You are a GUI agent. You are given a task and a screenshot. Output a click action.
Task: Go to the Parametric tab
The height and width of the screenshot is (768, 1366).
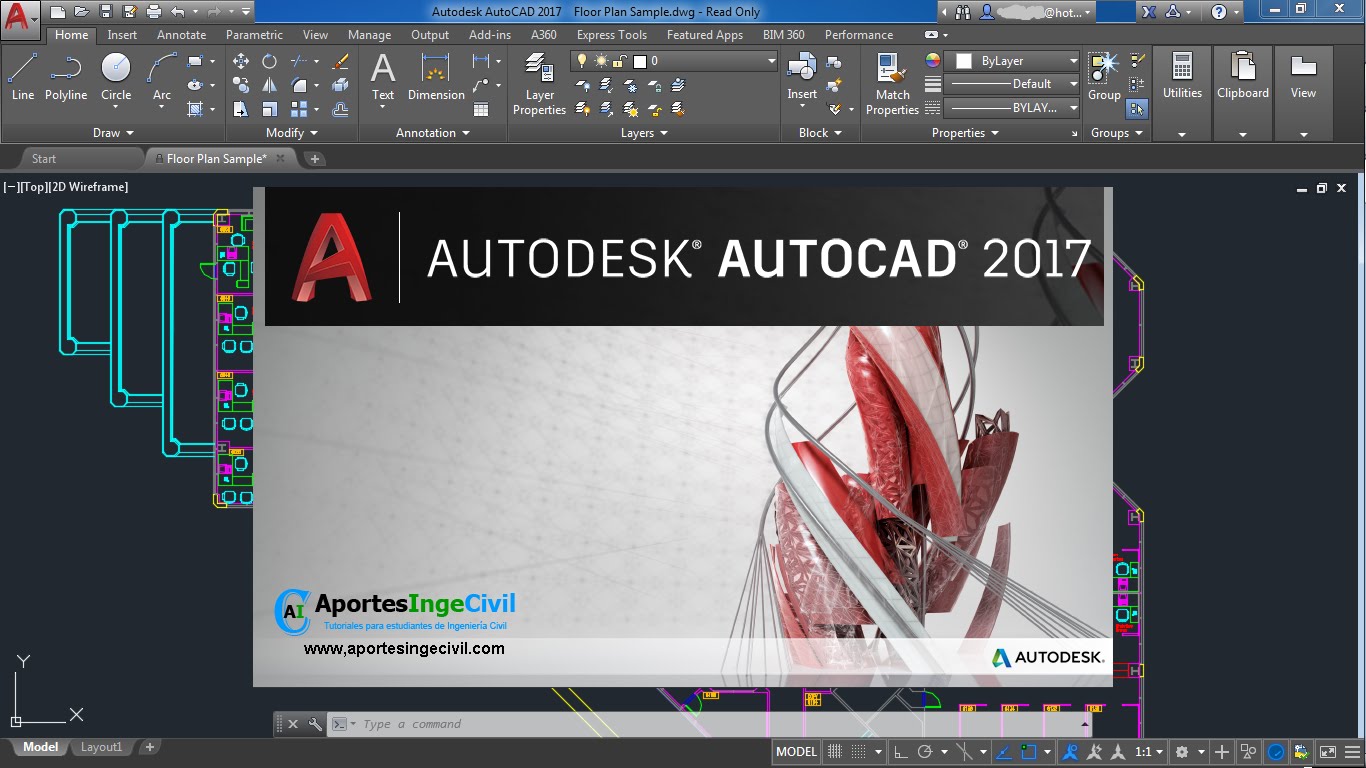pos(254,35)
